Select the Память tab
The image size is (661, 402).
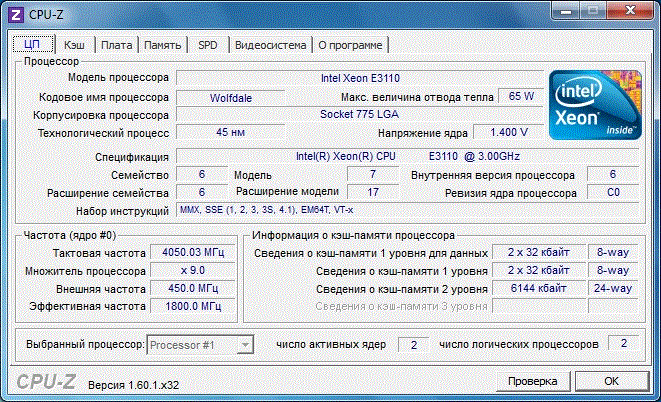(x=162, y=45)
